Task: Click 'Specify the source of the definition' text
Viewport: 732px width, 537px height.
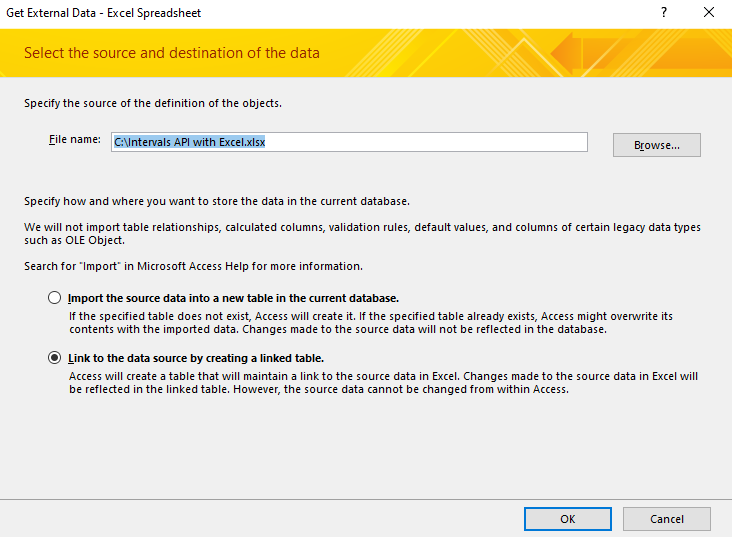Action: coord(153,103)
